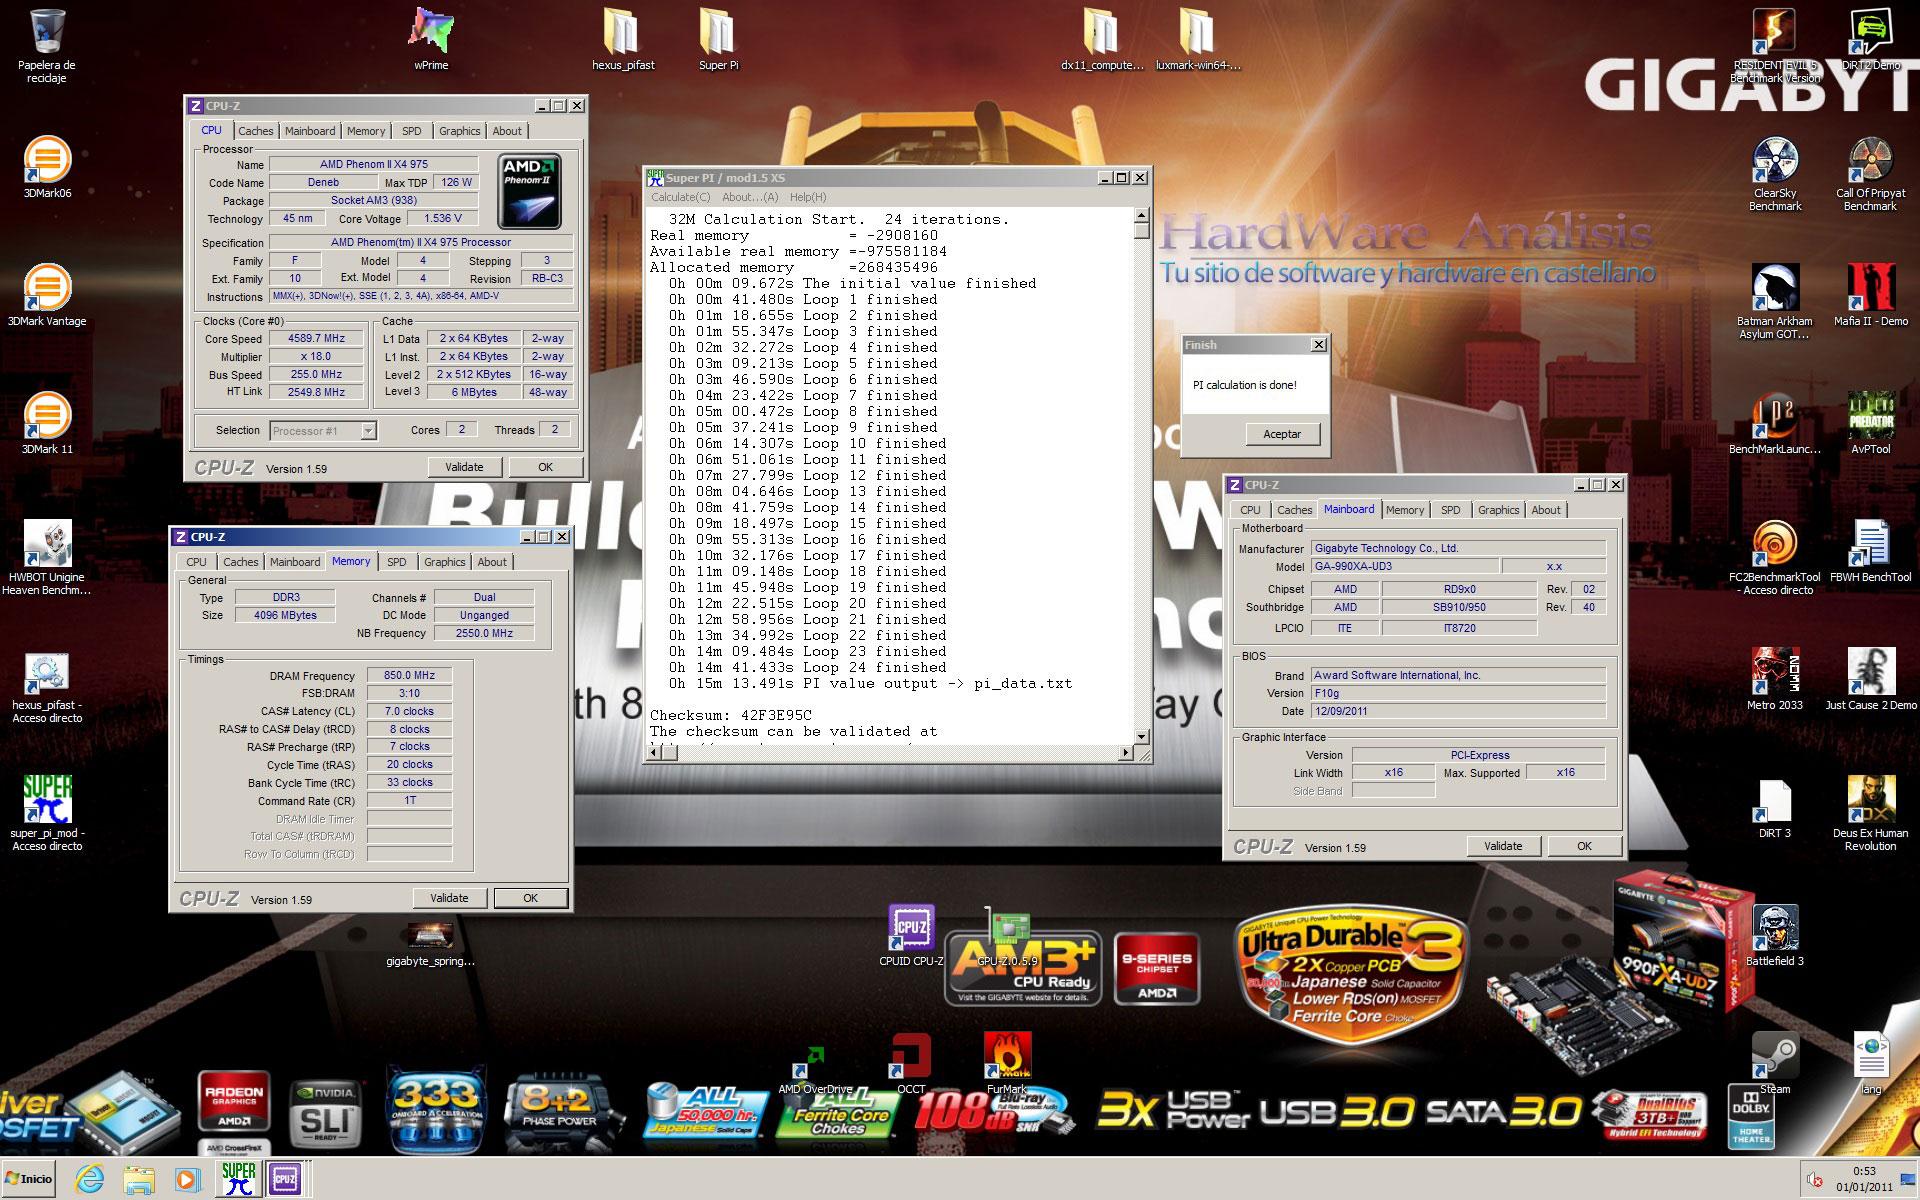Open the Inicio start button
Screen dimensions: 1920x1200
(28, 1179)
